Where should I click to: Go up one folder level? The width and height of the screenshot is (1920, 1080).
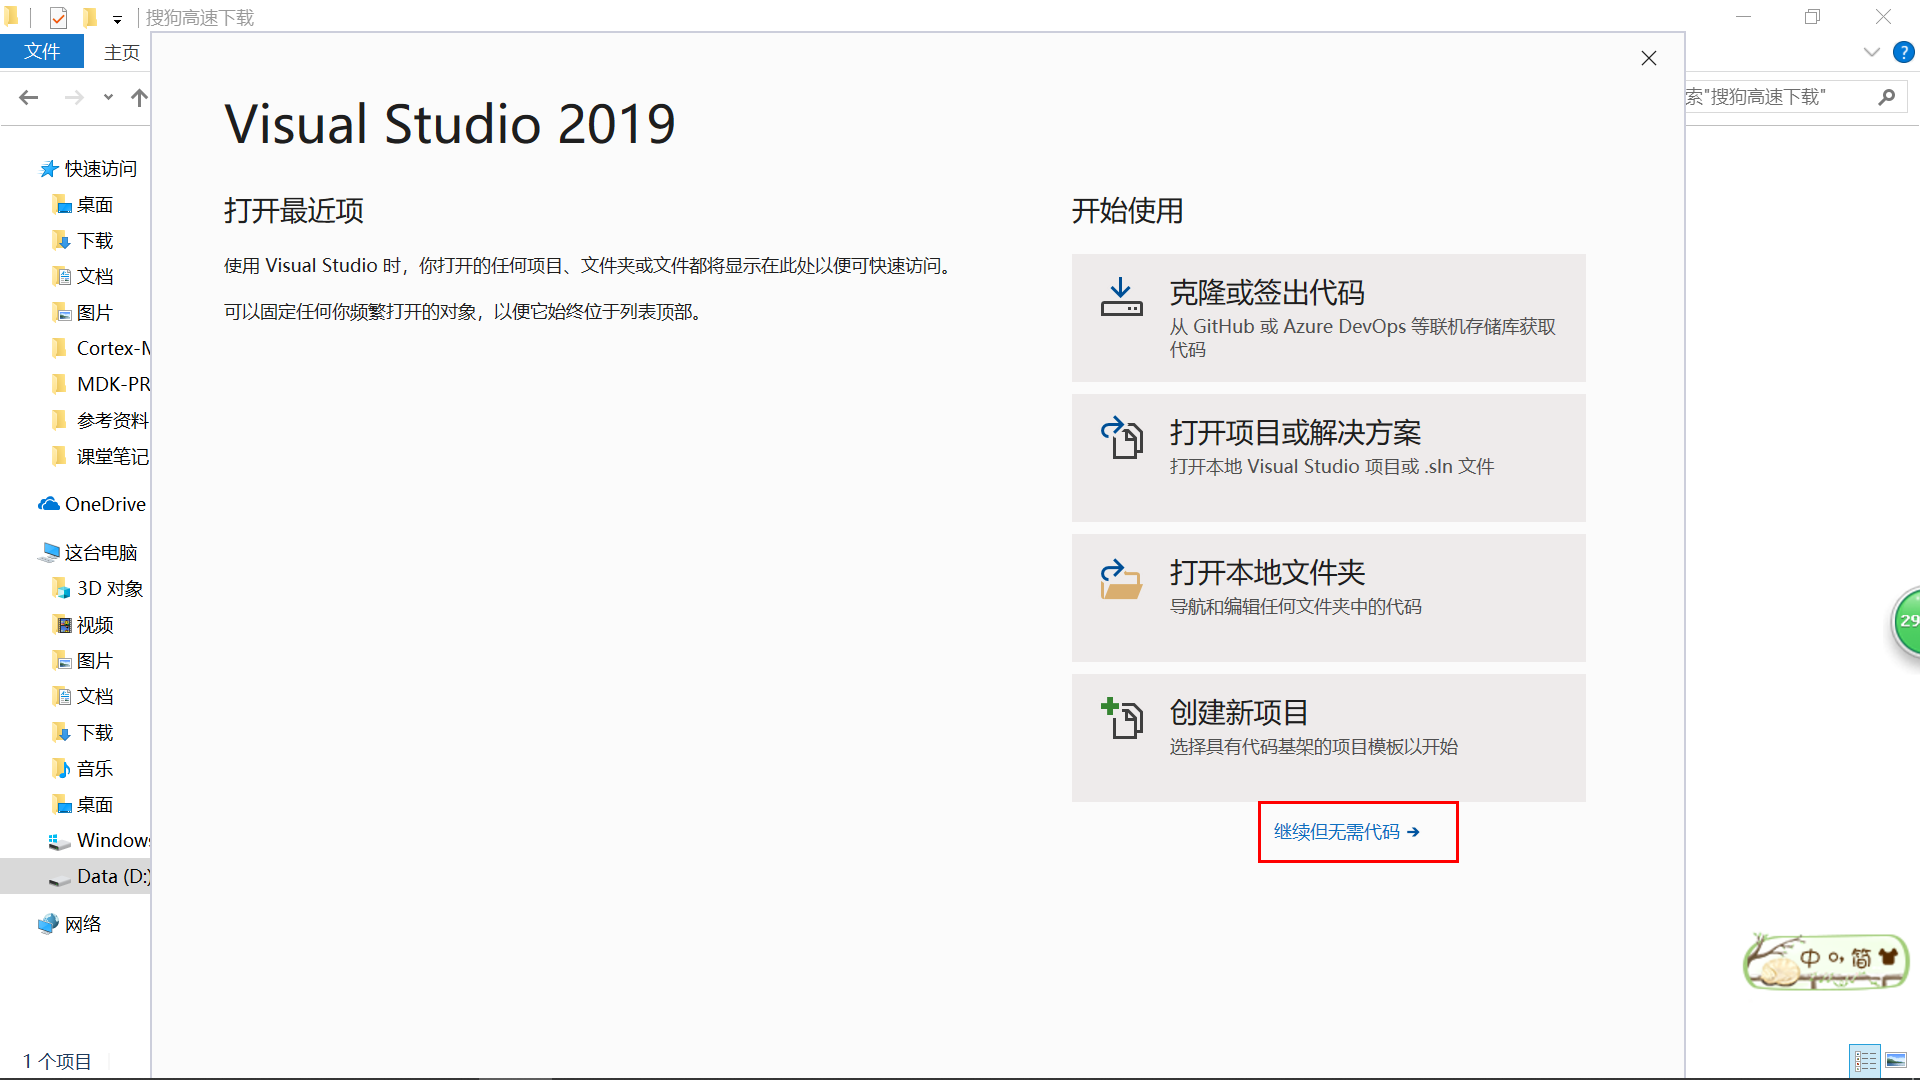tap(139, 97)
